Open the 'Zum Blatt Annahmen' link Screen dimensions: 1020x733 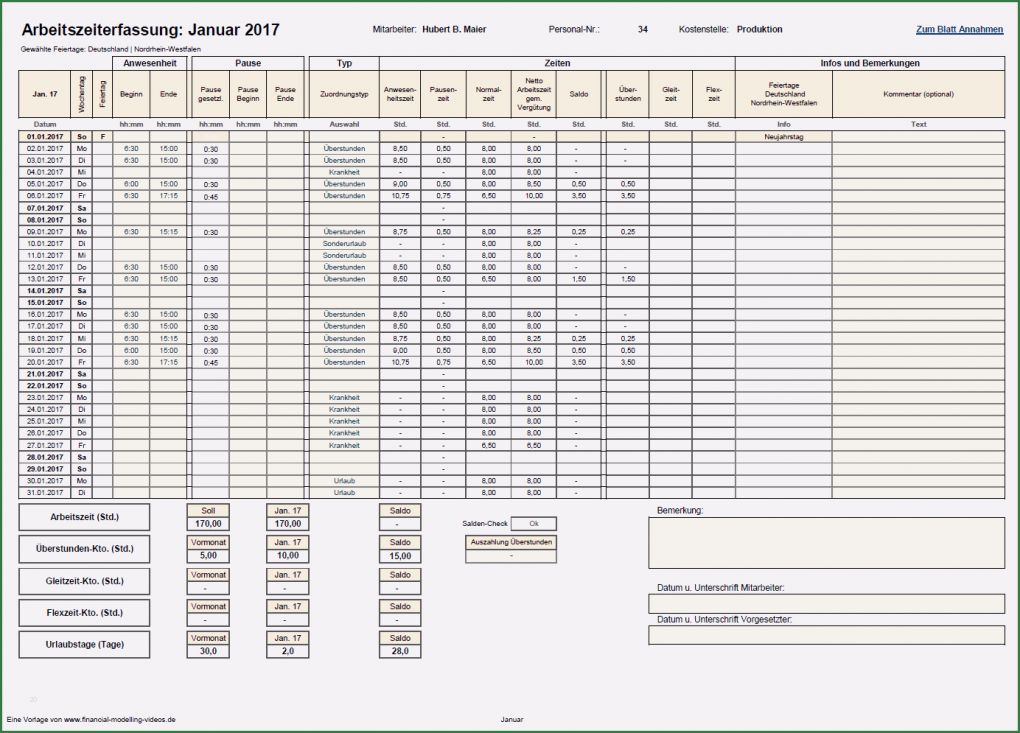click(959, 30)
